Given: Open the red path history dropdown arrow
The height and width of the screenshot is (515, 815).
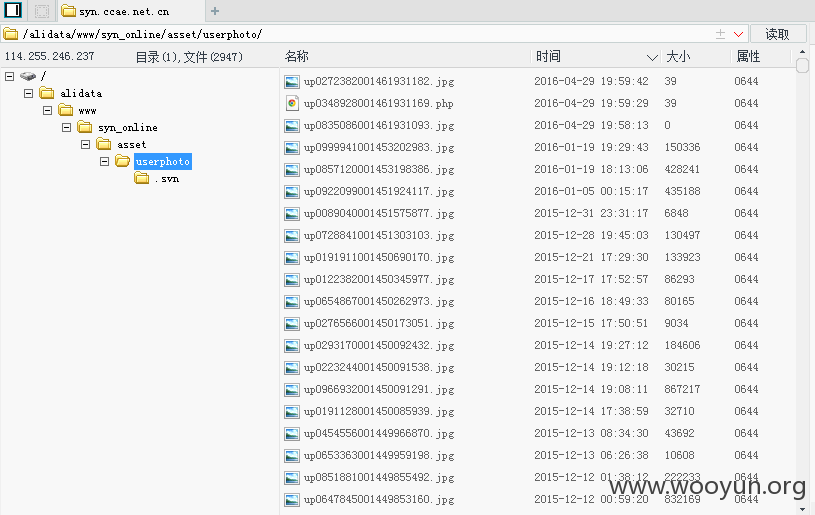Looking at the screenshot, I should click(x=738, y=34).
